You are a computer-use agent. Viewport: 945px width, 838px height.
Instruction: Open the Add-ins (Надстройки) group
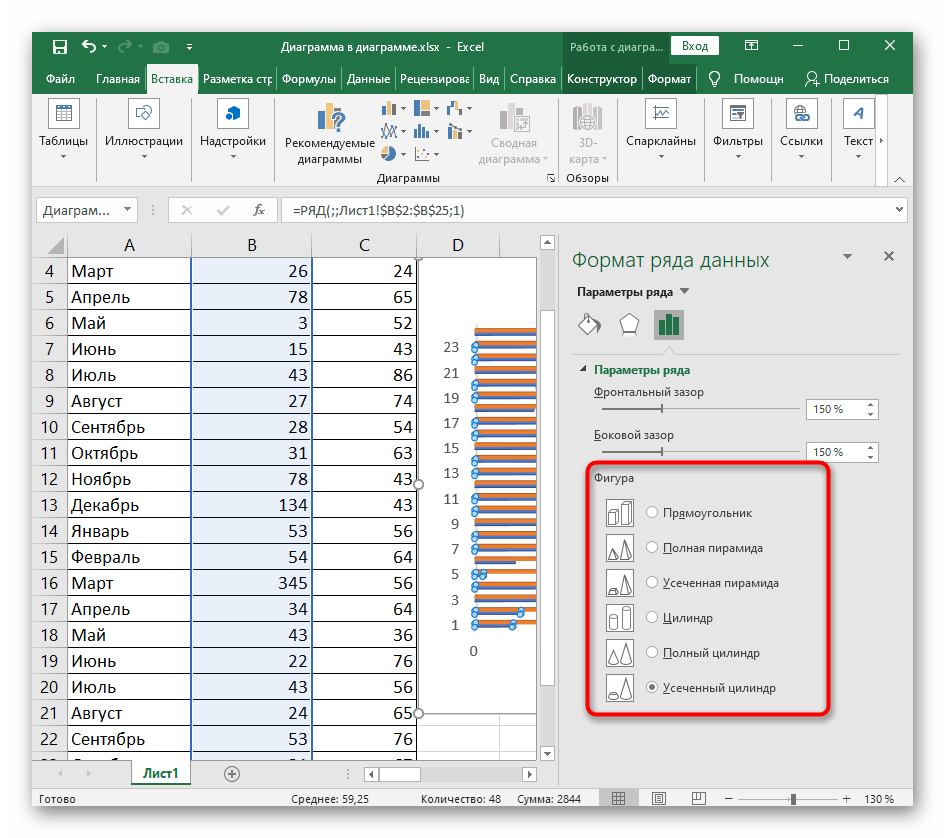233,114
